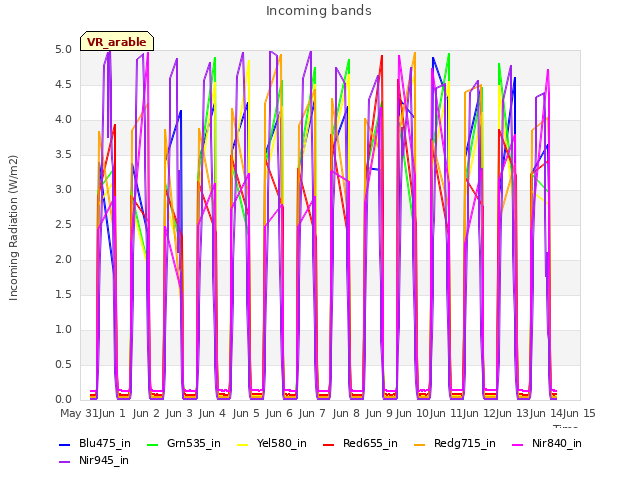Click the Jun 5 x-axis date label
Image resolution: width=640 pixels, height=480 pixels.
246,413
